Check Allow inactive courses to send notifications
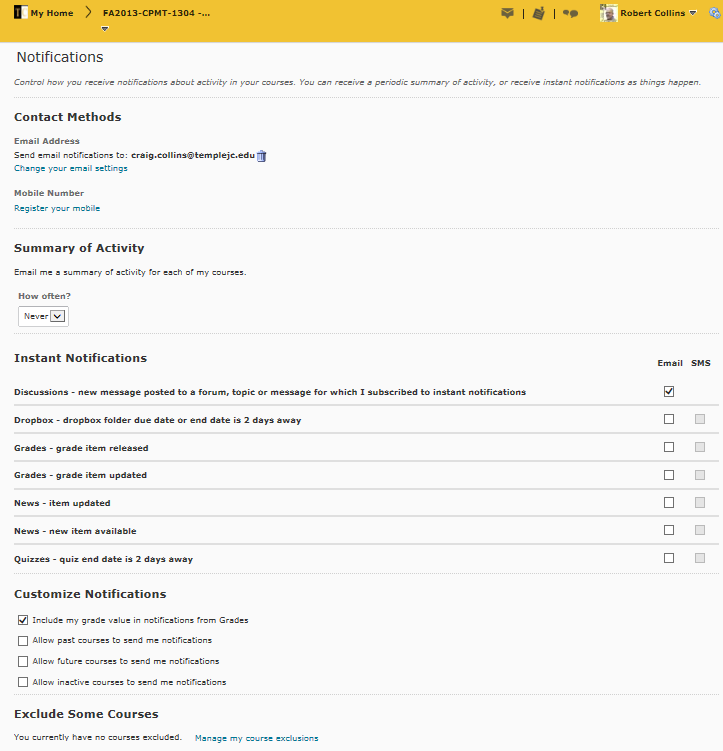 click(x=23, y=682)
